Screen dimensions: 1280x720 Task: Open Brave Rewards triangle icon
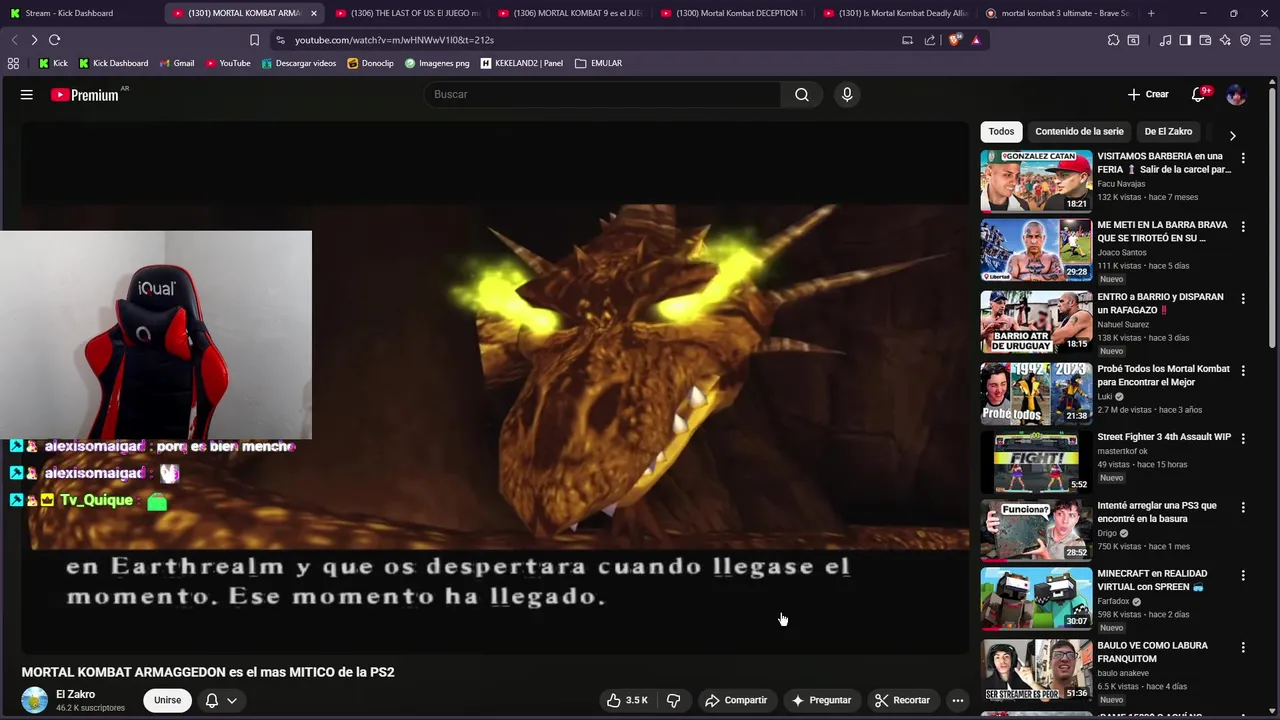pyautogui.click(x=976, y=40)
